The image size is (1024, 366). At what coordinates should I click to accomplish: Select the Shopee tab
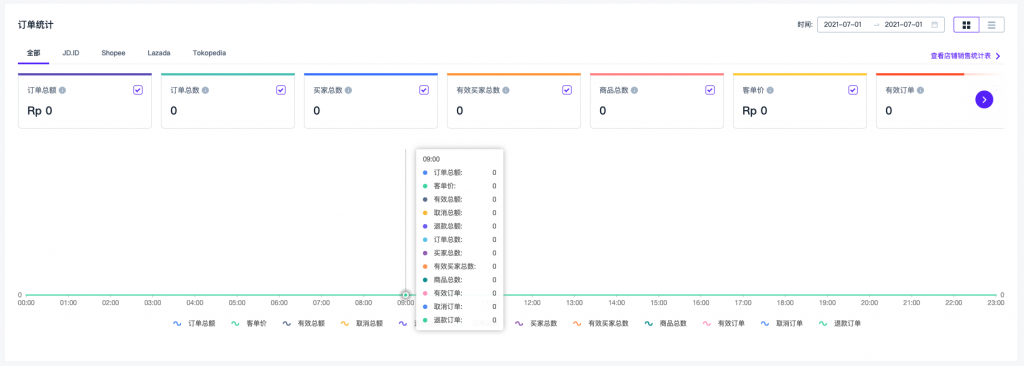click(113, 53)
